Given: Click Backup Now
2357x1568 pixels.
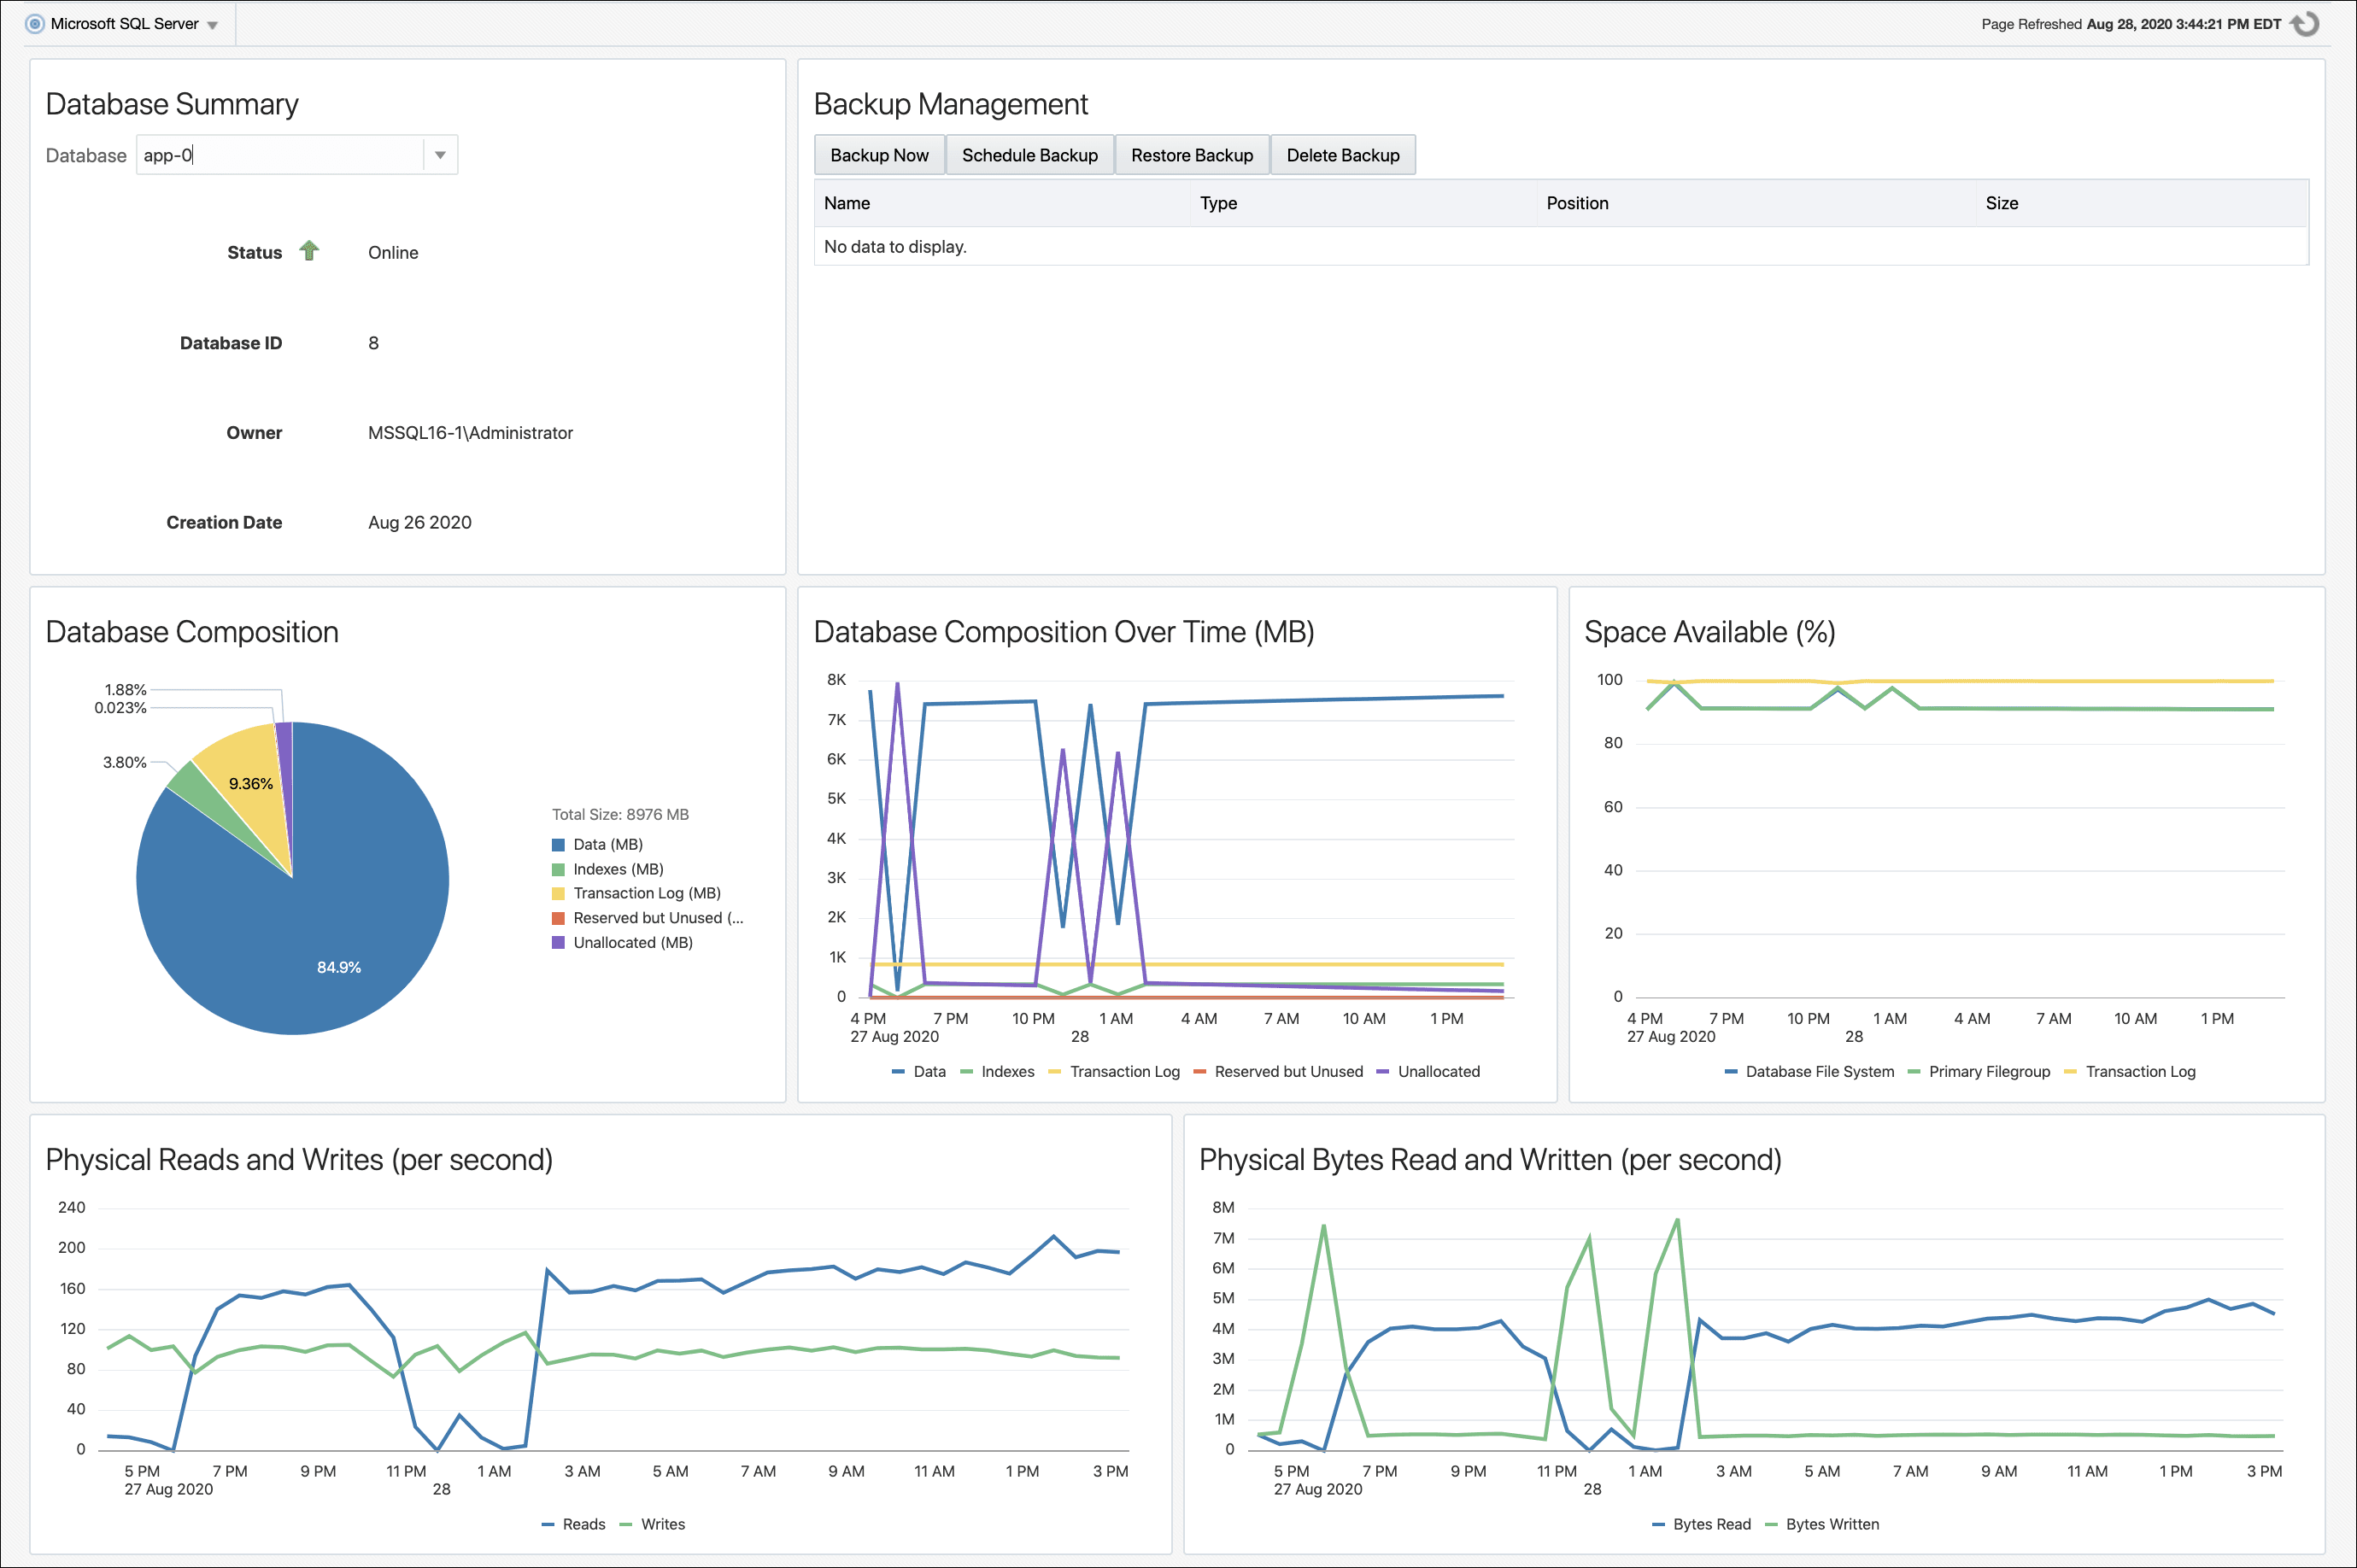Looking at the screenshot, I should (878, 155).
